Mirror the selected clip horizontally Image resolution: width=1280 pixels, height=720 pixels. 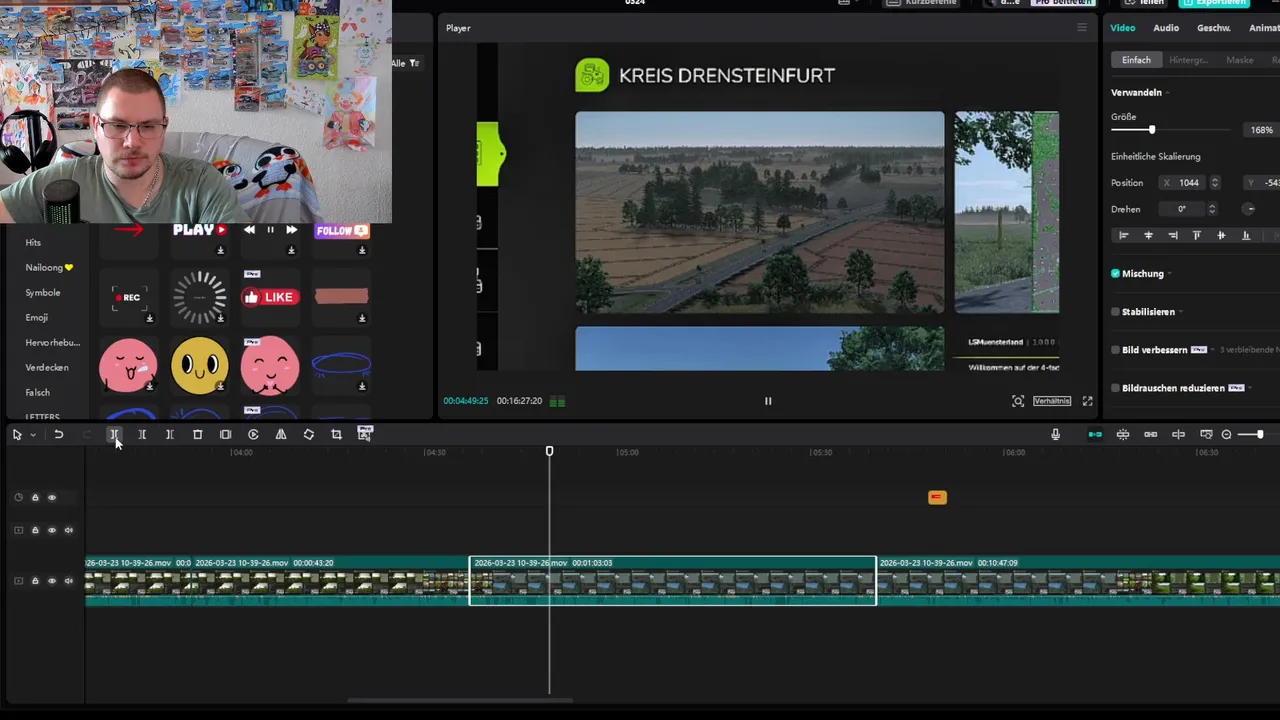tap(281, 434)
